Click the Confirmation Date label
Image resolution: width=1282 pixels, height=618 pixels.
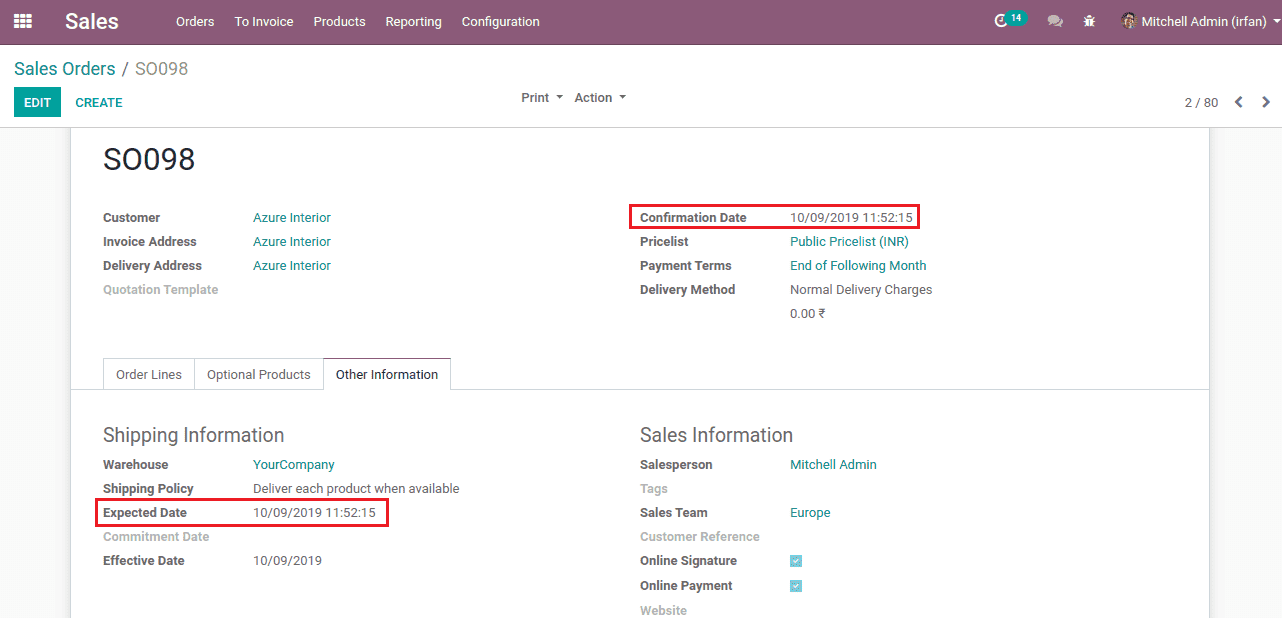[693, 218]
